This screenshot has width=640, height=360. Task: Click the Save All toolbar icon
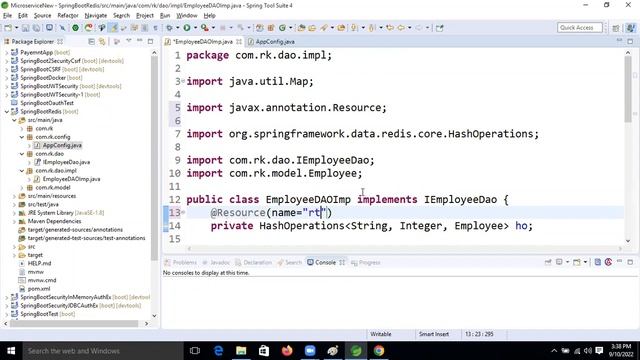click(36, 28)
